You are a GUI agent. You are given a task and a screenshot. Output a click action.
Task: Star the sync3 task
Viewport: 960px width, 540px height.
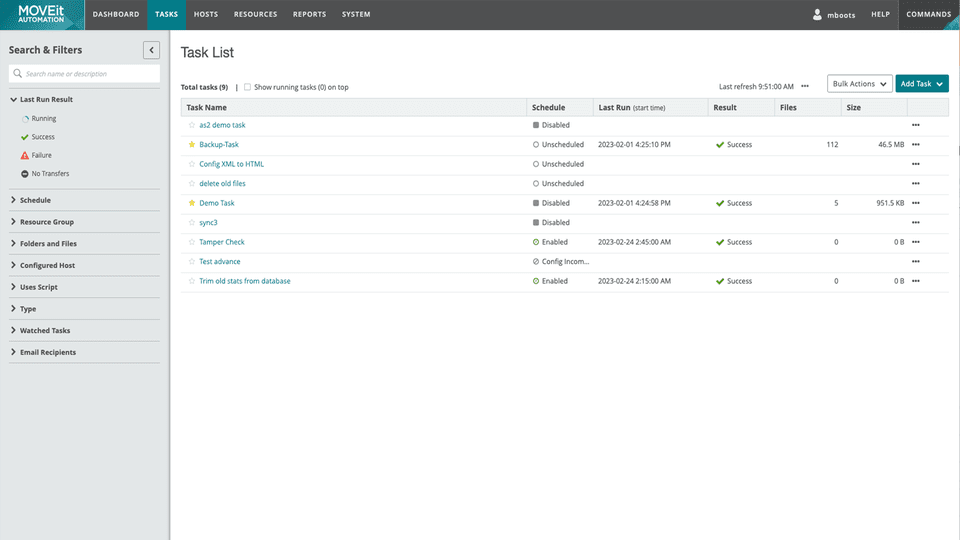click(192, 223)
